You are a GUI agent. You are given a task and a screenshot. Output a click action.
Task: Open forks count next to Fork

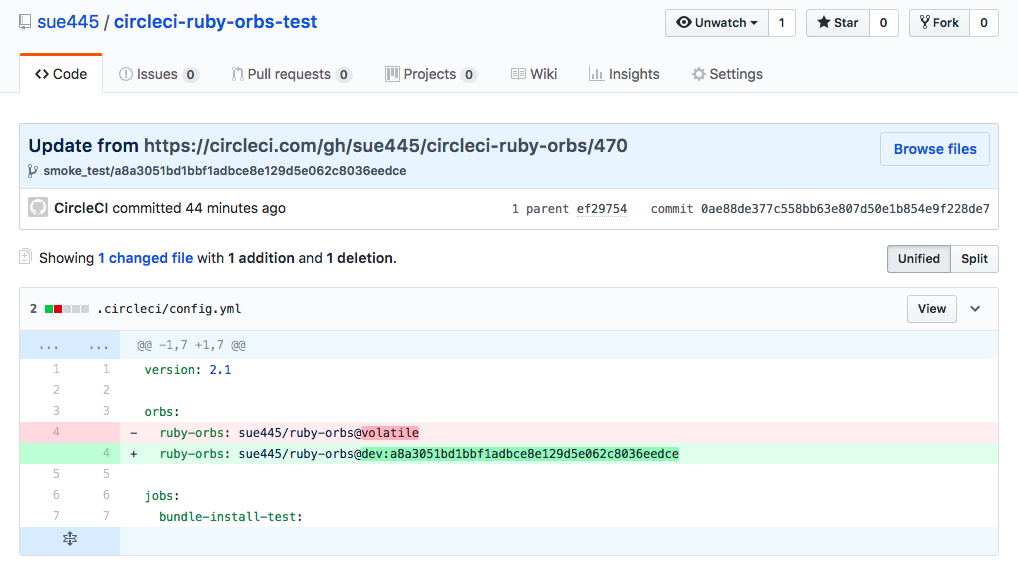pos(984,23)
